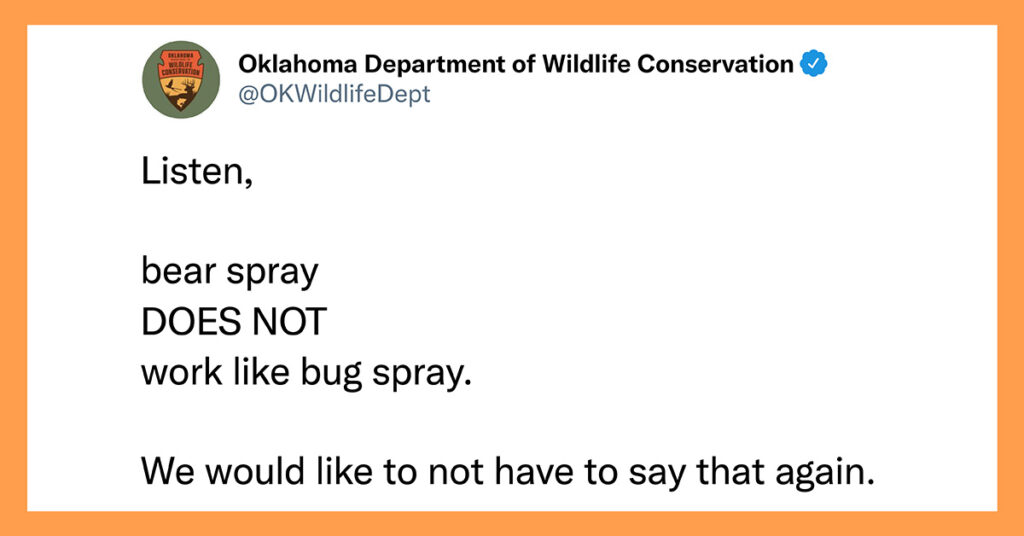Screen dimensions: 1024x536
Task: Click 'Conservation' in the account display name
Action: pos(715,64)
